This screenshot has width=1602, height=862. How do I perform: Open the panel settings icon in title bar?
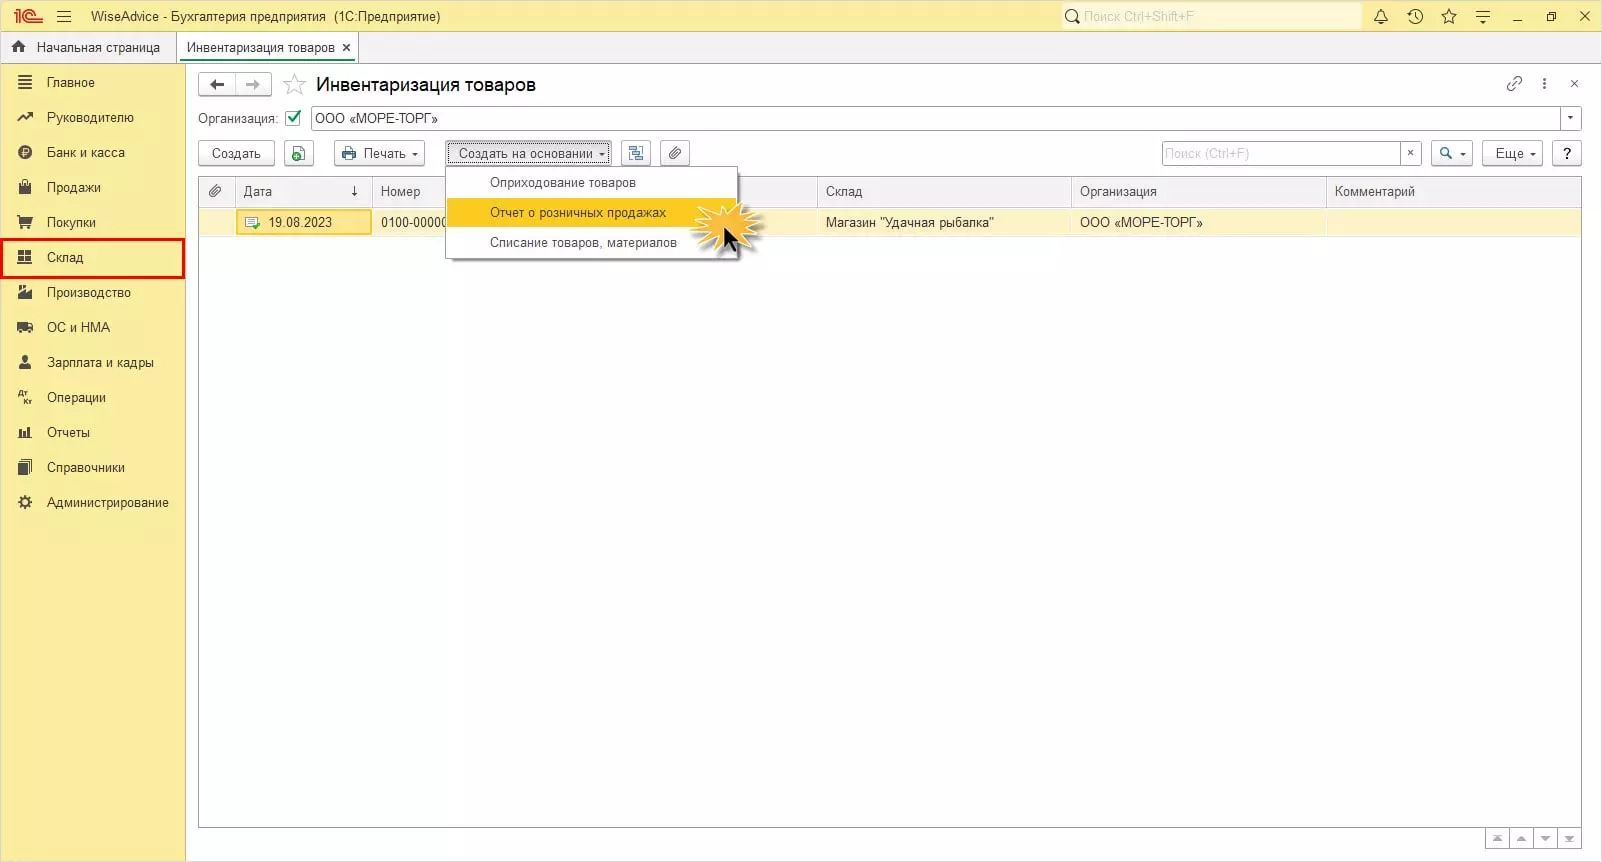(1483, 16)
